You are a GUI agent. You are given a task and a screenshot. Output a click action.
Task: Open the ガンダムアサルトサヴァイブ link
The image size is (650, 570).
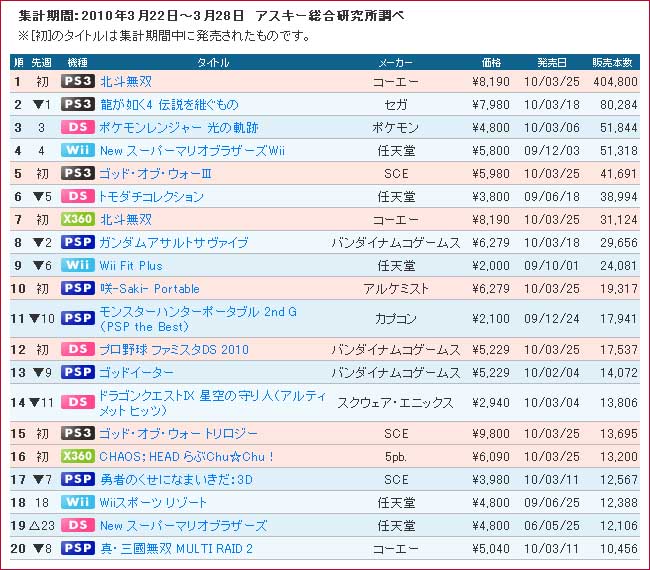[174, 243]
